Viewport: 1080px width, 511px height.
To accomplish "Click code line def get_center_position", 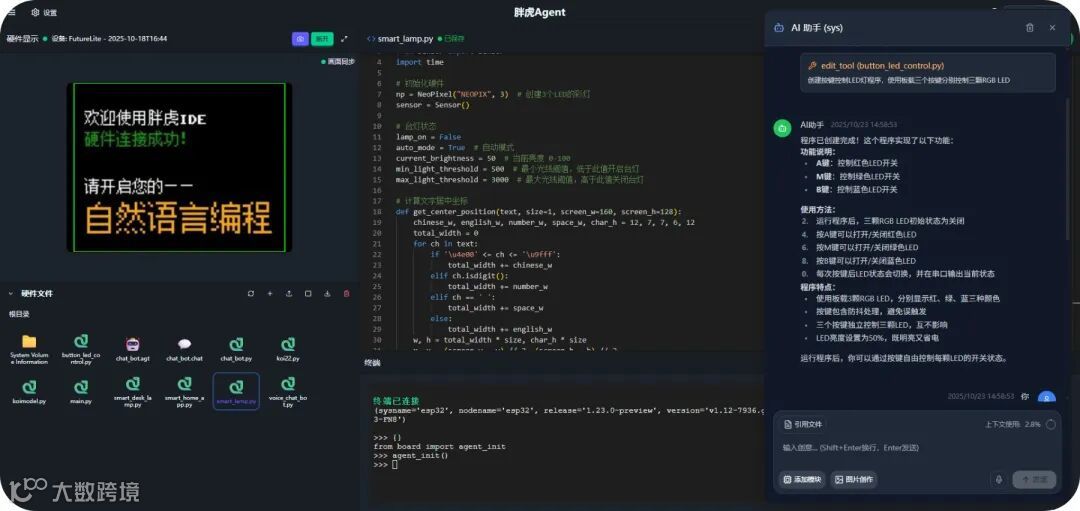I will [x=538, y=212].
